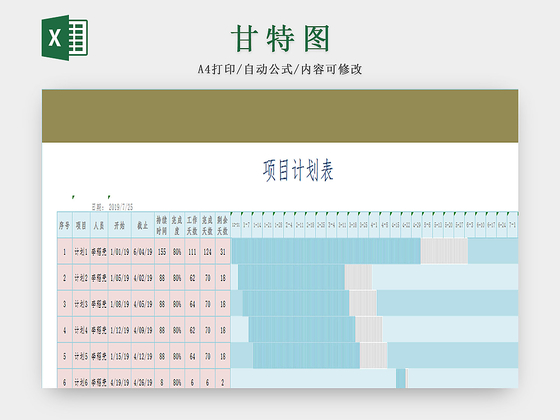Click the 计划3 gray remaining bar segment
This screenshot has height=420, width=560.
click(363, 303)
